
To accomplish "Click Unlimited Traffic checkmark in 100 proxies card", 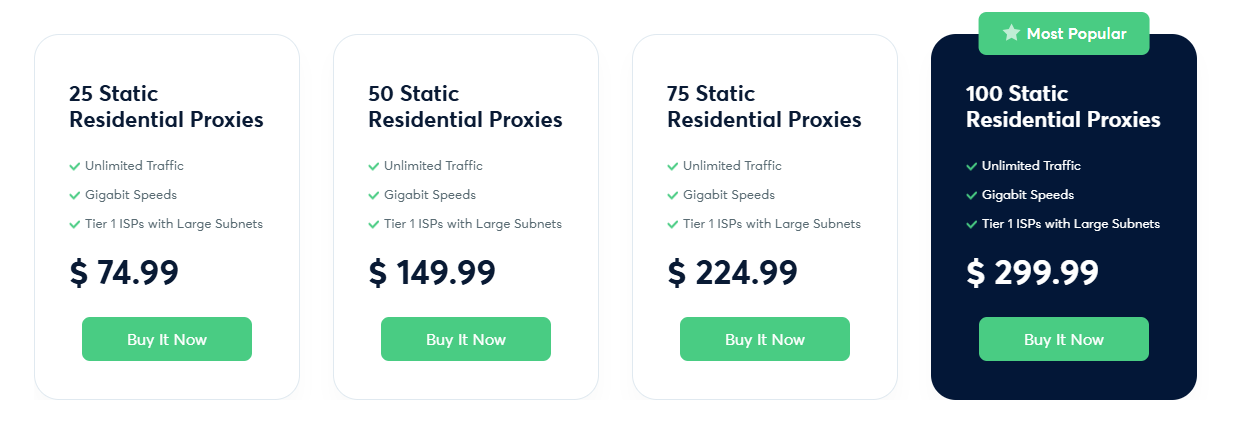I will pyautogui.click(x=972, y=166).
